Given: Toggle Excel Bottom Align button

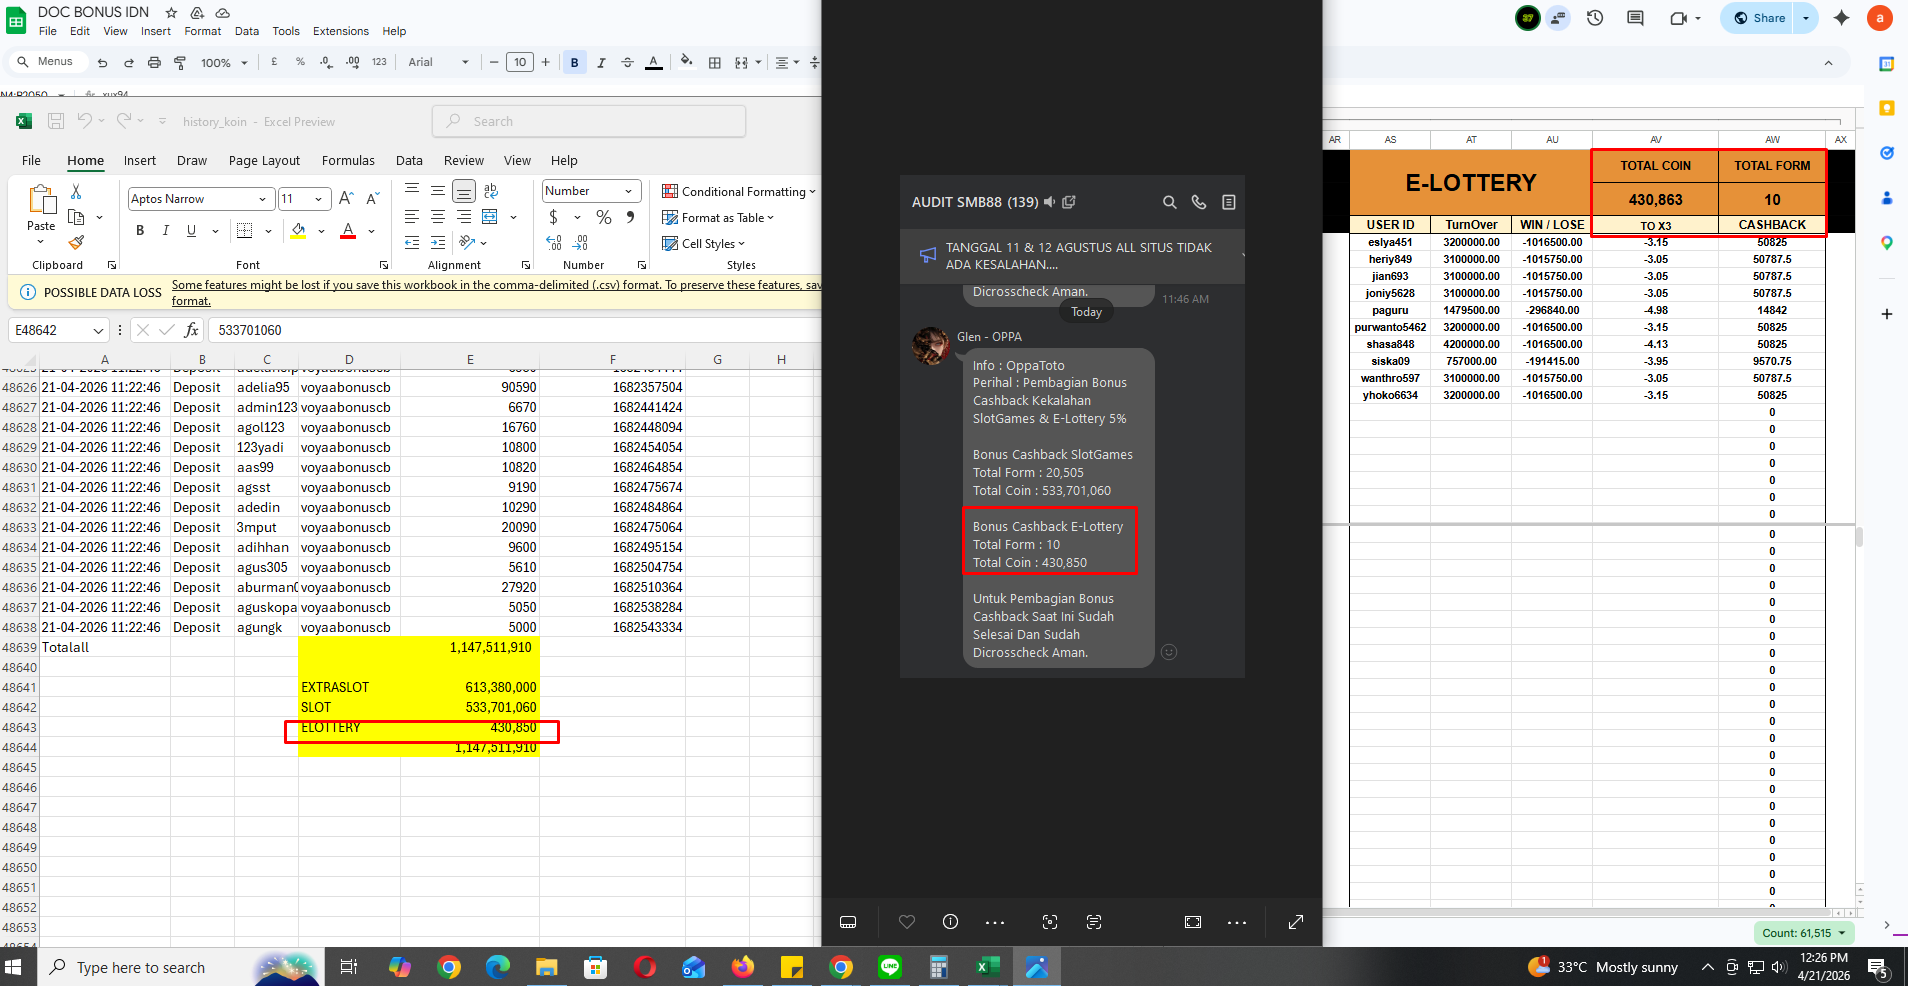Looking at the screenshot, I should tap(464, 191).
